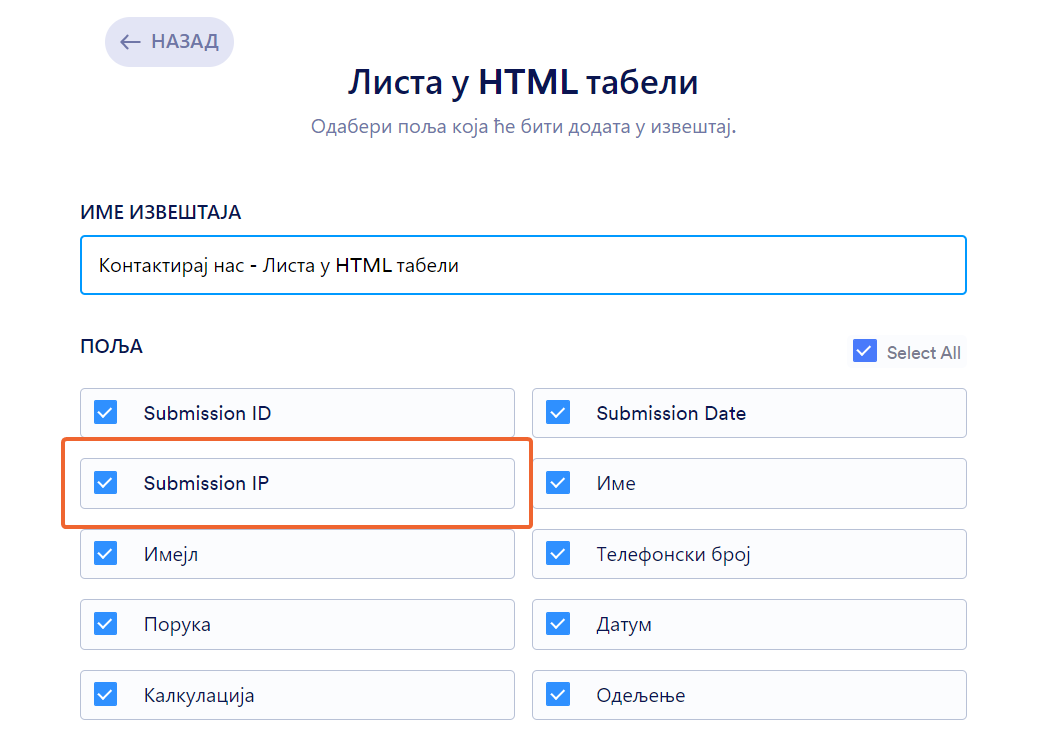This screenshot has height=752, width=1049.
Task: Click the Select All label
Action: 923,353
